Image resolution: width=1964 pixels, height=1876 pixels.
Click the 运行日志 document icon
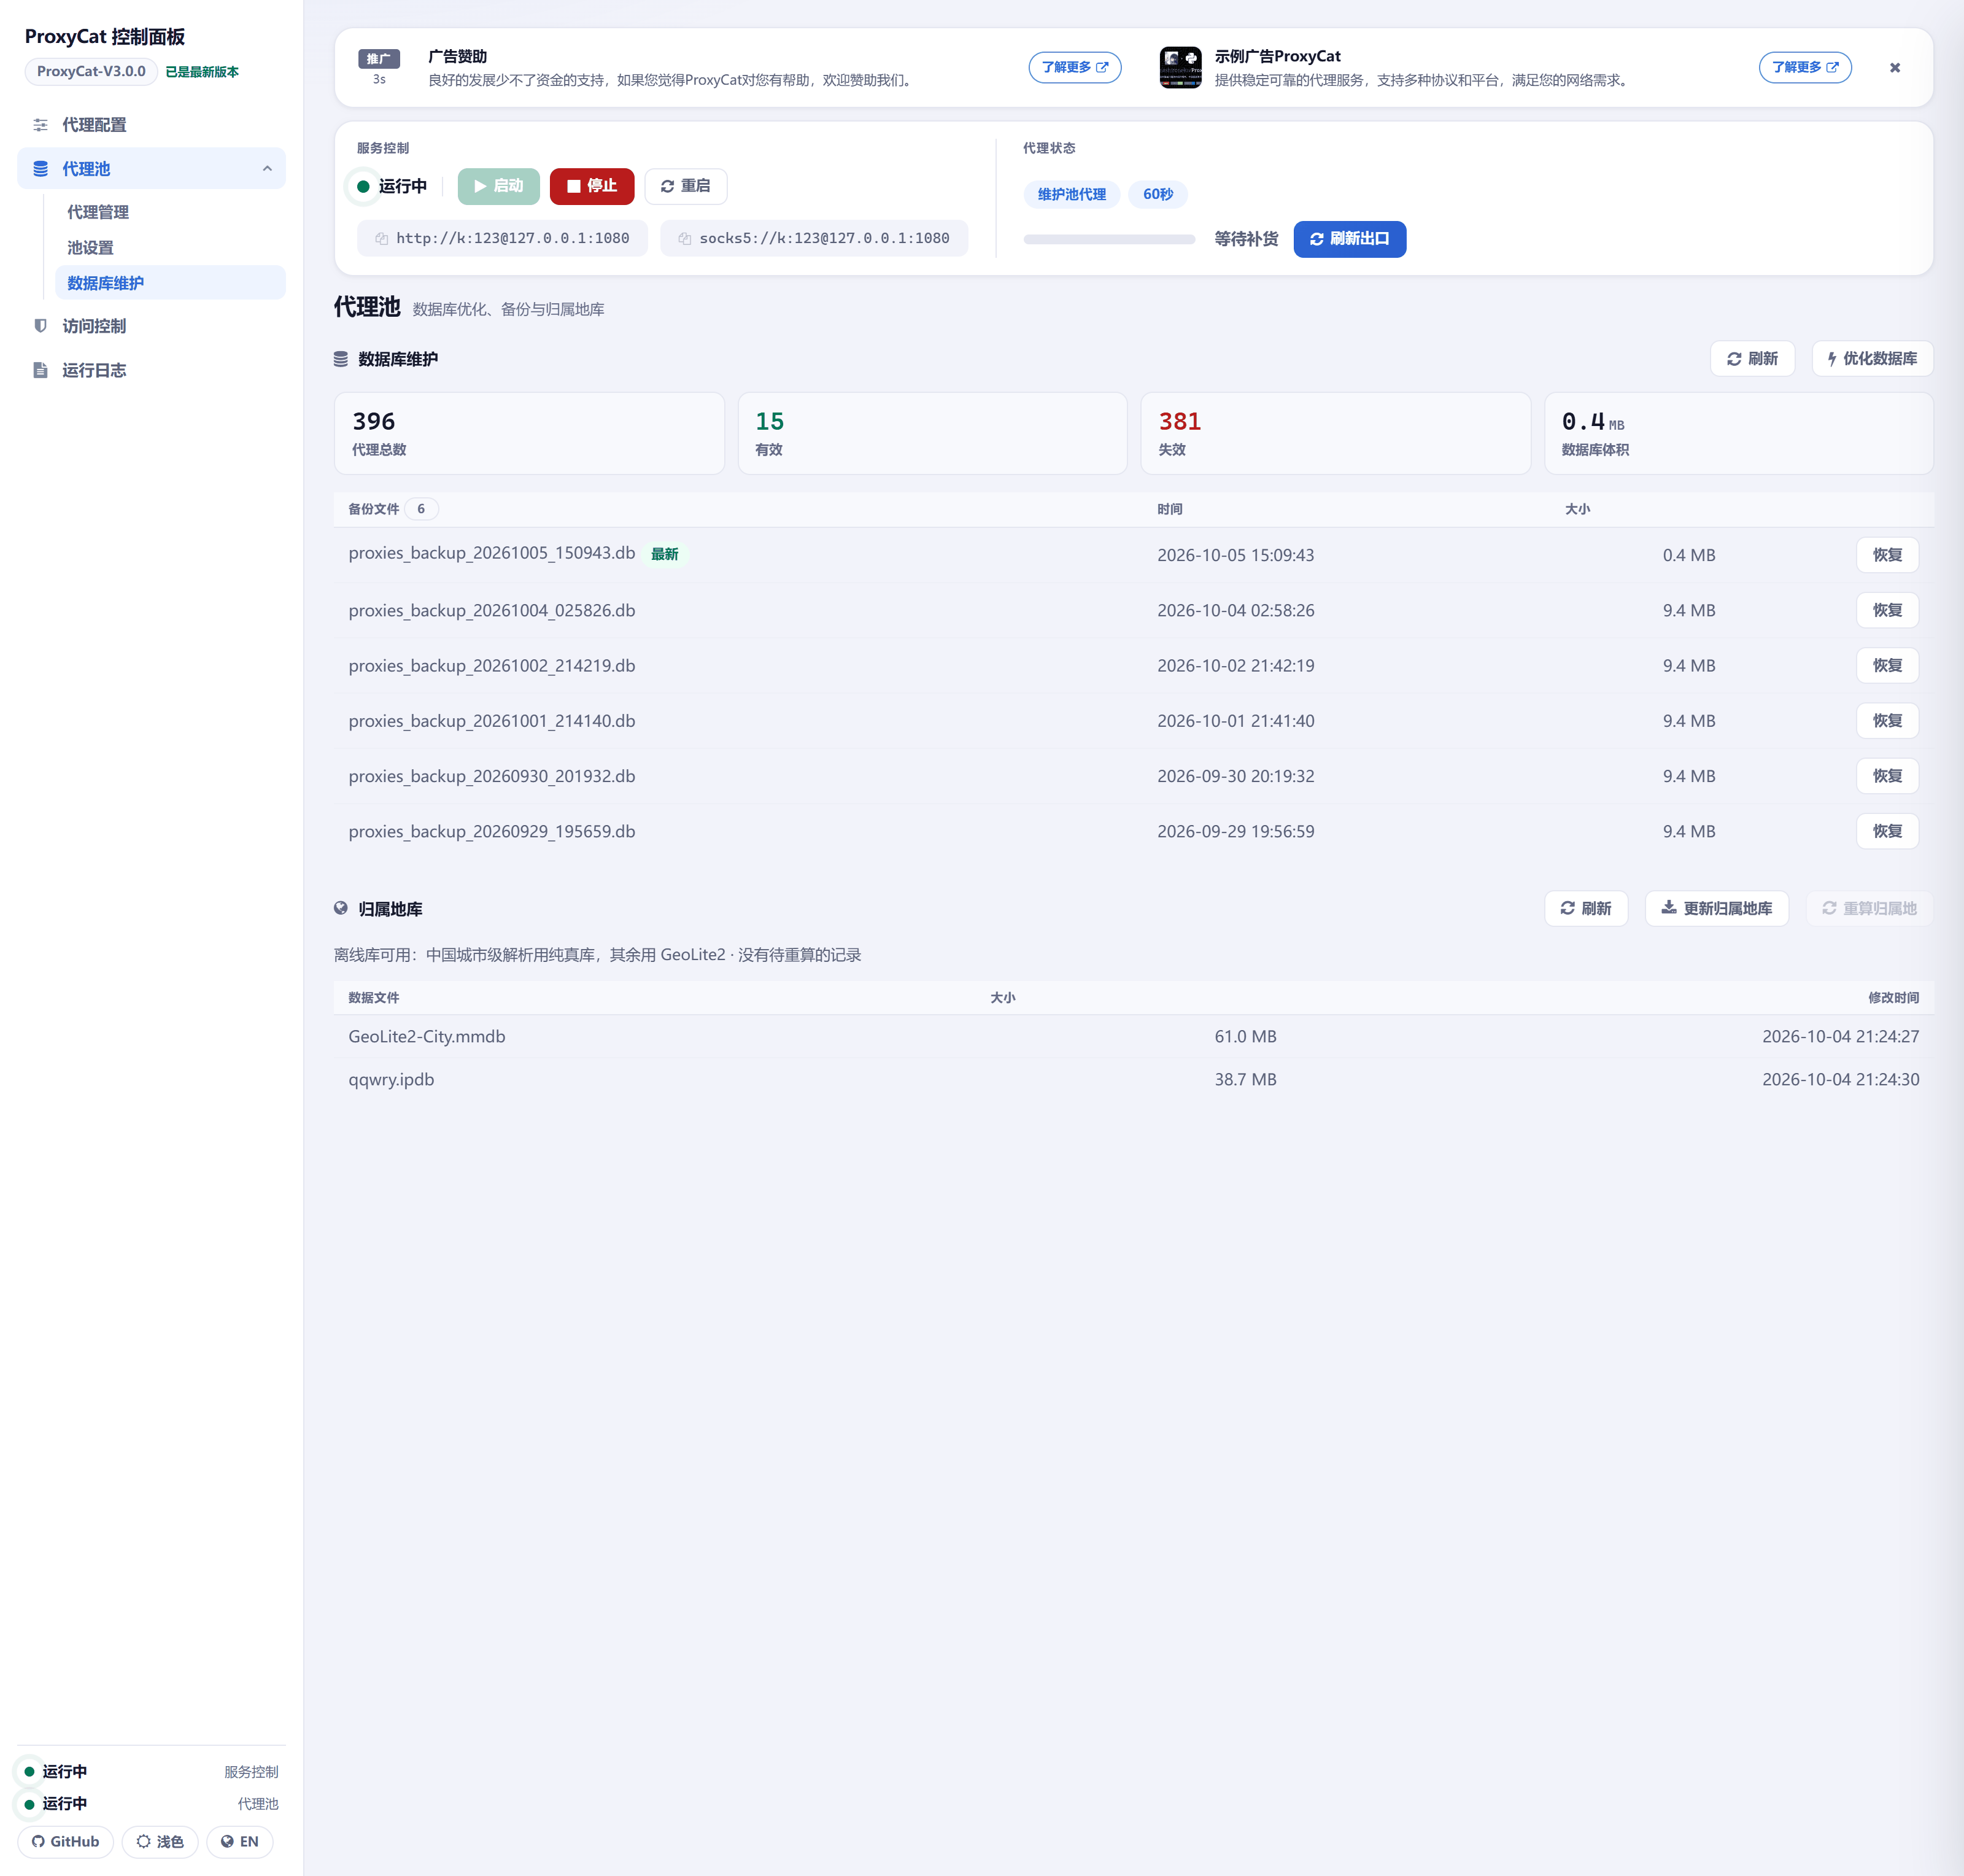40,370
